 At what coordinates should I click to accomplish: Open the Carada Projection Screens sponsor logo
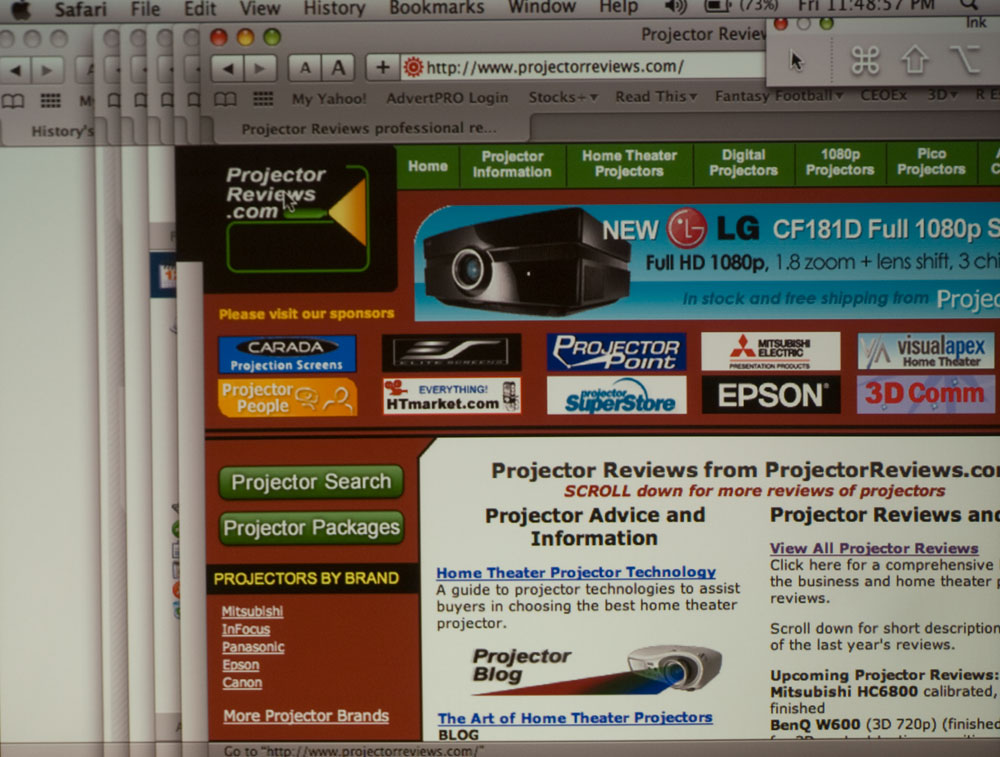(287, 354)
